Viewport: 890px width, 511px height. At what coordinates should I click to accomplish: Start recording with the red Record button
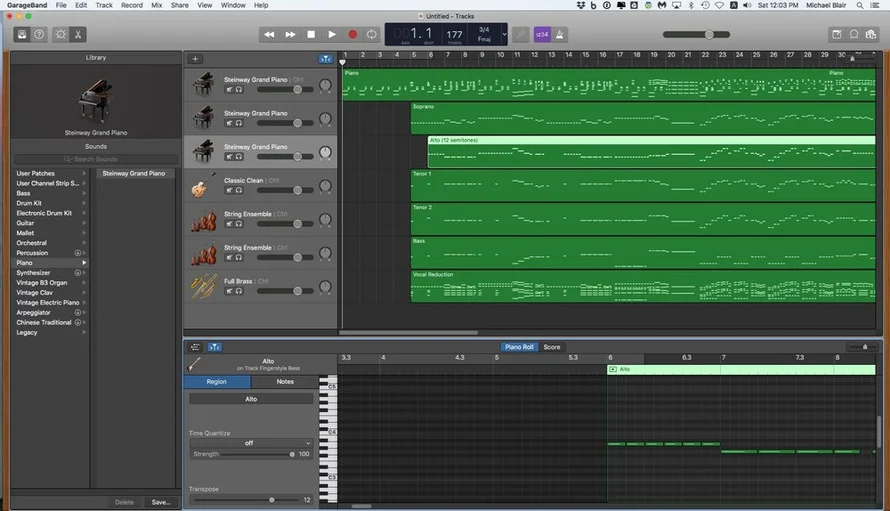[352, 35]
